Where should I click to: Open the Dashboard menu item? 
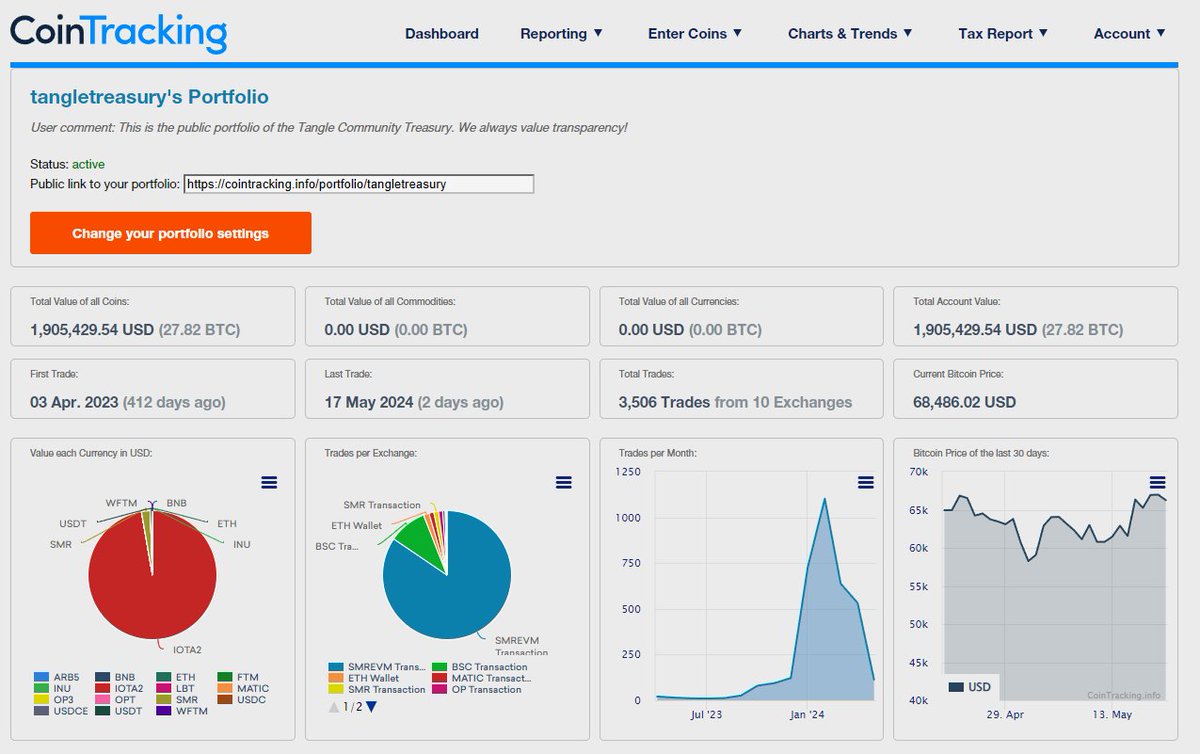pyautogui.click(x=442, y=34)
